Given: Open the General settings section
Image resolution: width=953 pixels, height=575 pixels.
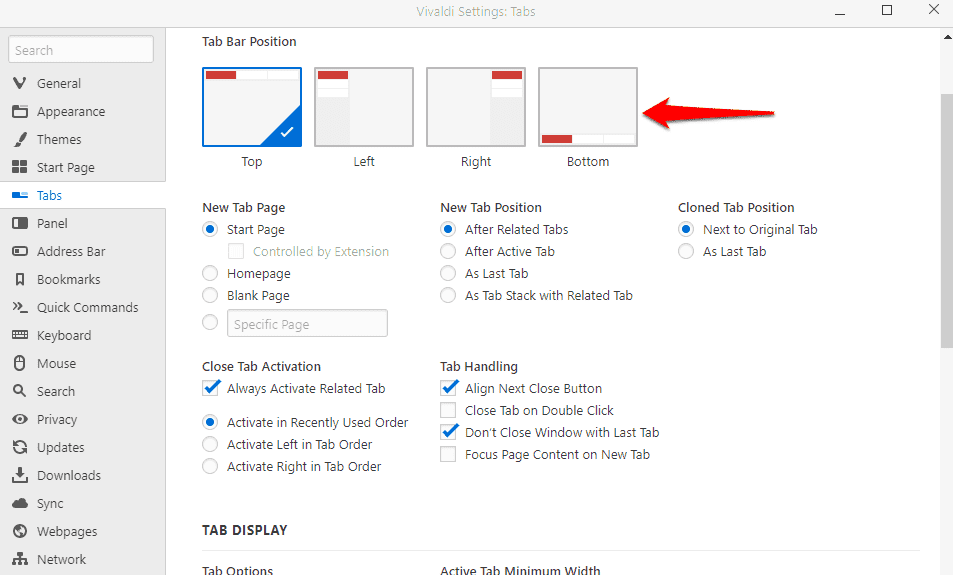Looking at the screenshot, I should 59,83.
